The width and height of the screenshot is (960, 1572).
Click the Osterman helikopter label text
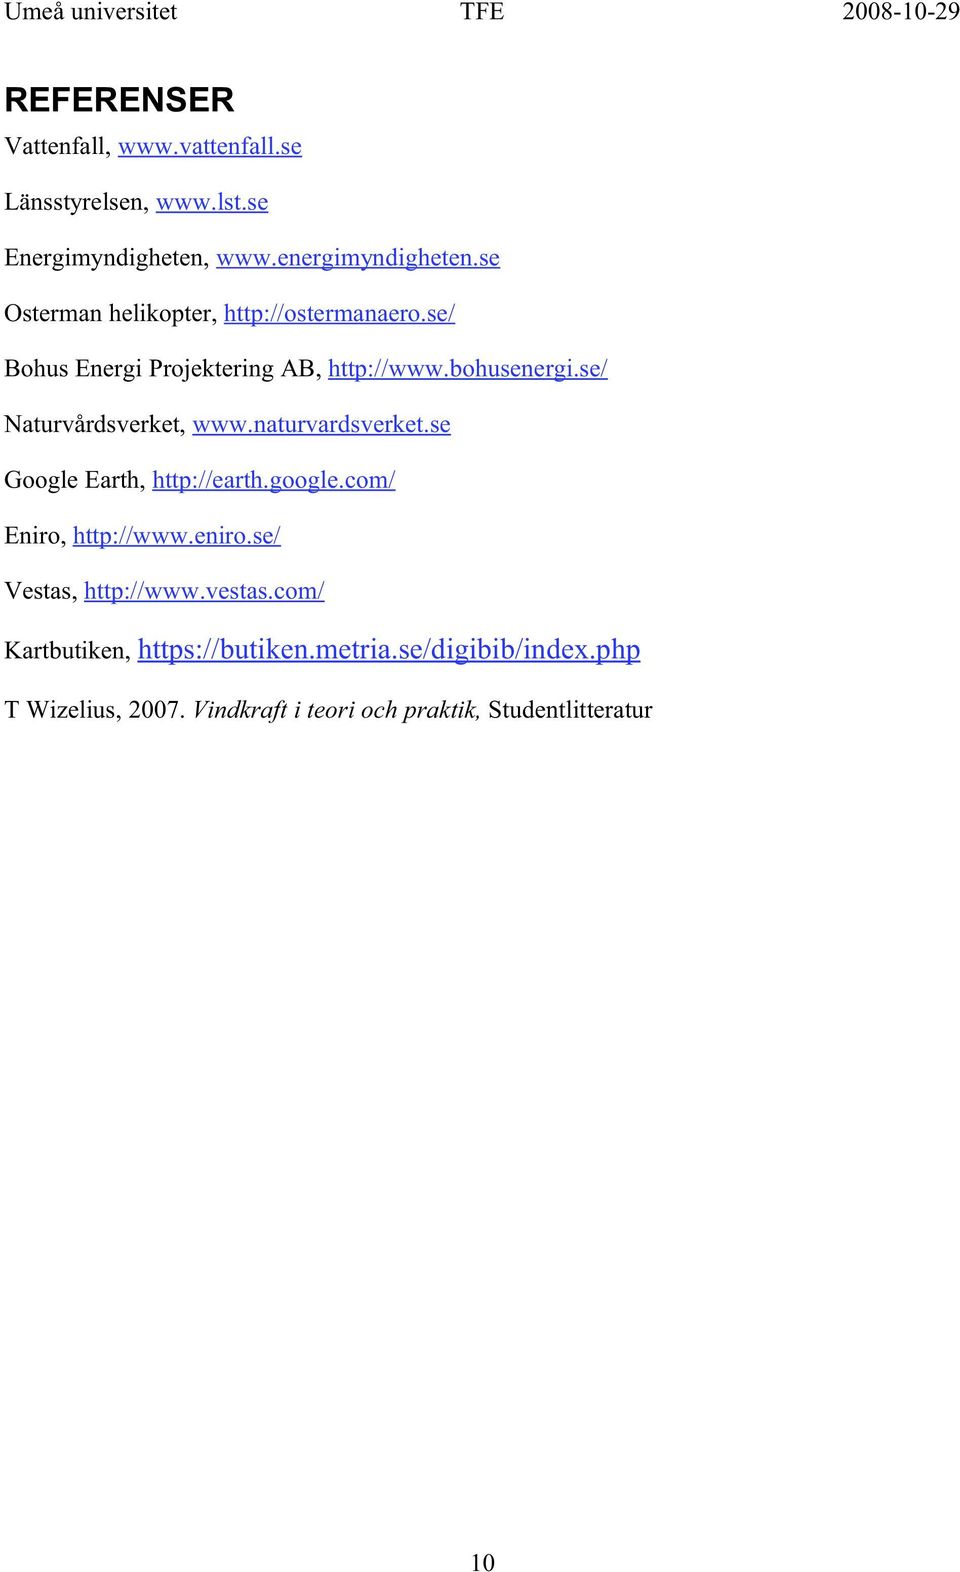pyautogui.click(x=110, y=313)
